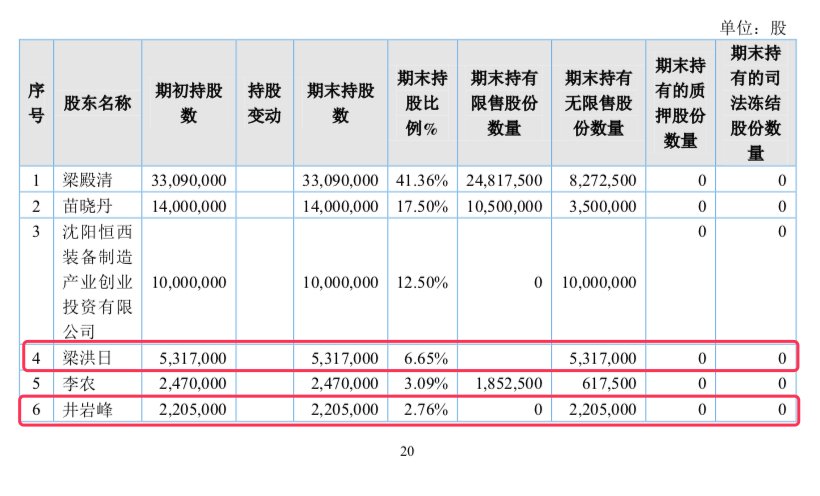Viewport: 820px width, 496px height.
Task: Click 李农's 期初持股数 value 2,470,000
Action: coord(193,384)
